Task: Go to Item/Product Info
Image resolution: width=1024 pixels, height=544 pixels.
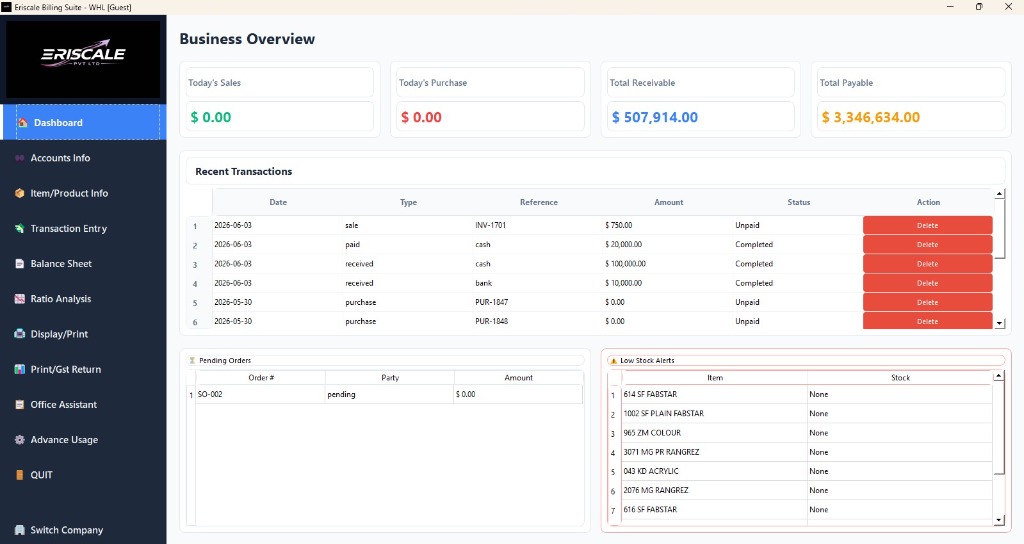Action: 83,193
